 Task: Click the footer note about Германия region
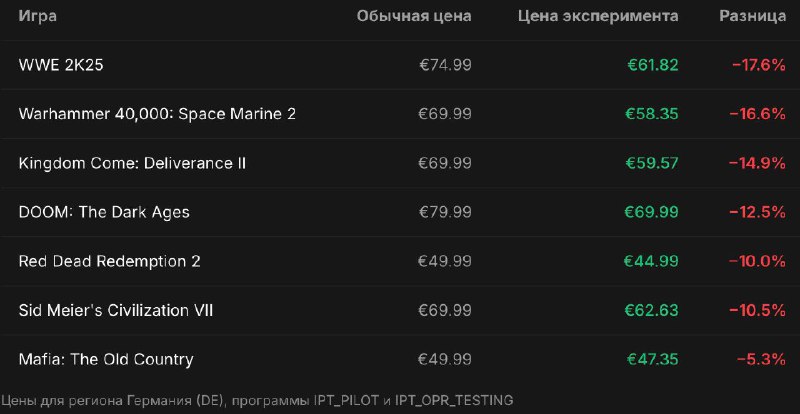(x=257, y=400)
